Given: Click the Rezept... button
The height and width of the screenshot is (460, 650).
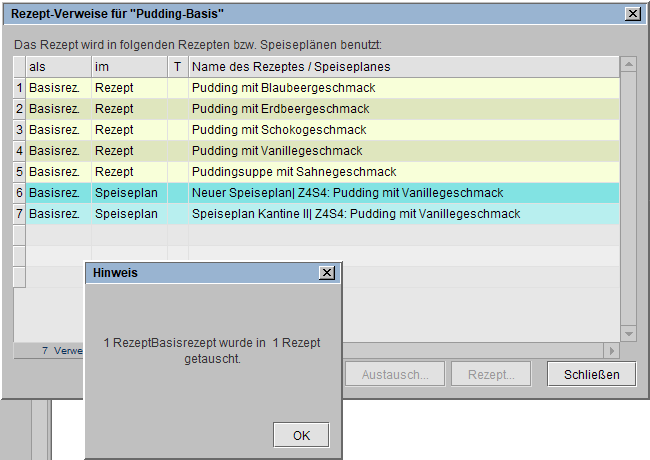Looking at the screenshot, I should click(491, 375).
